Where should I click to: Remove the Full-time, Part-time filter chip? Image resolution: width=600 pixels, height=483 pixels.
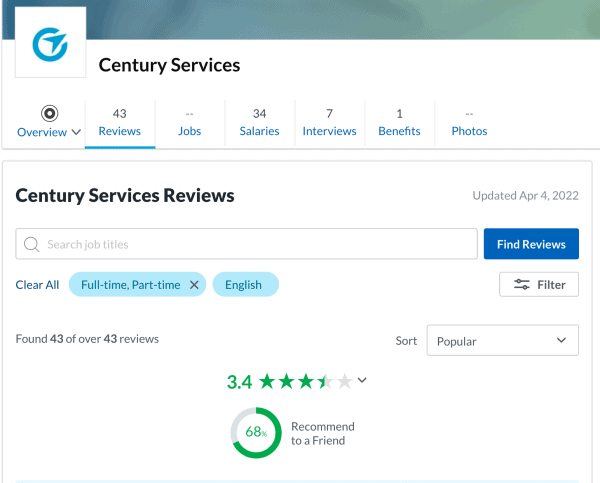coord(194,285)
